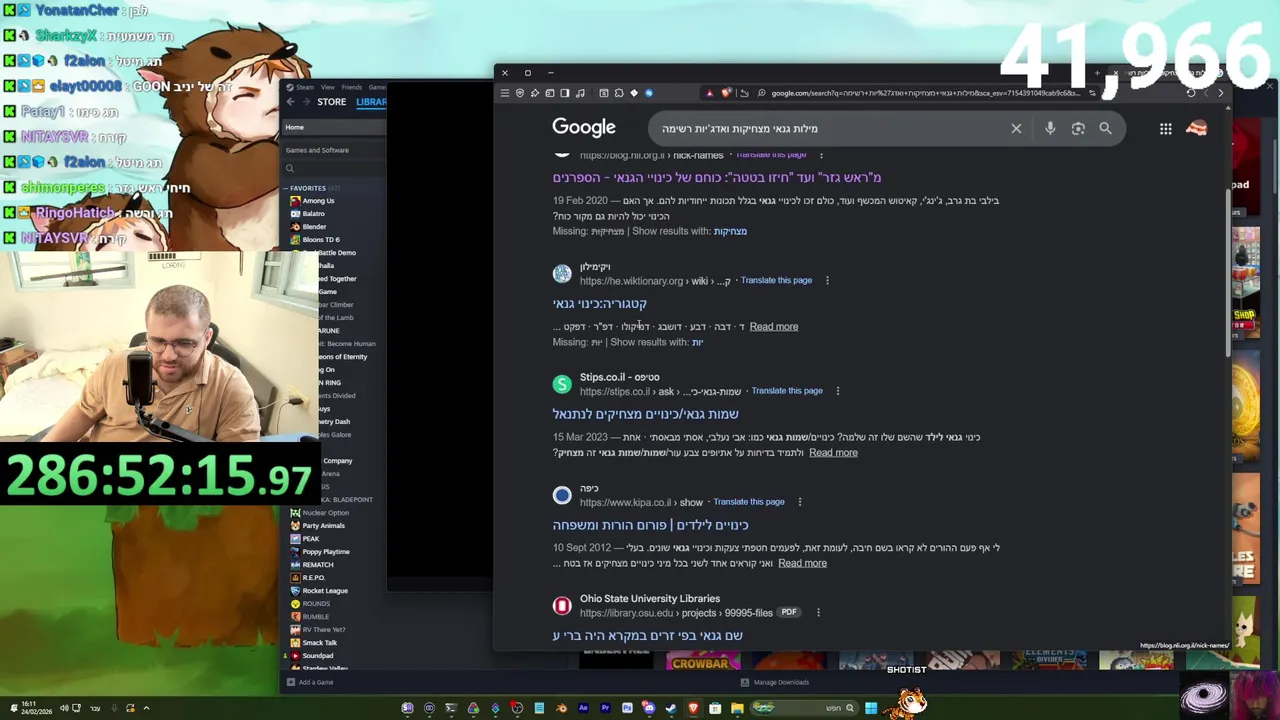Select Poppy Playtime in Steam library
Screen dimensions: 1280x720
[x=326, y=552]
